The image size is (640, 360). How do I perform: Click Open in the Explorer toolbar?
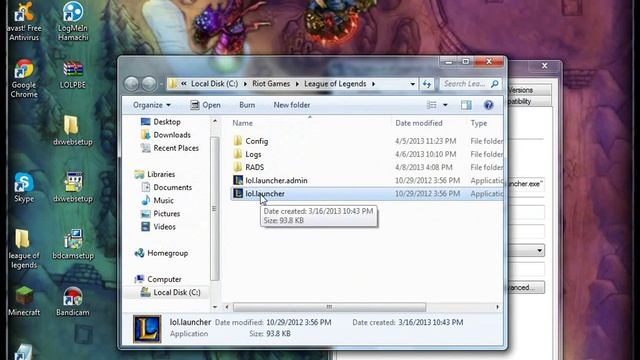tap(205, 105)
